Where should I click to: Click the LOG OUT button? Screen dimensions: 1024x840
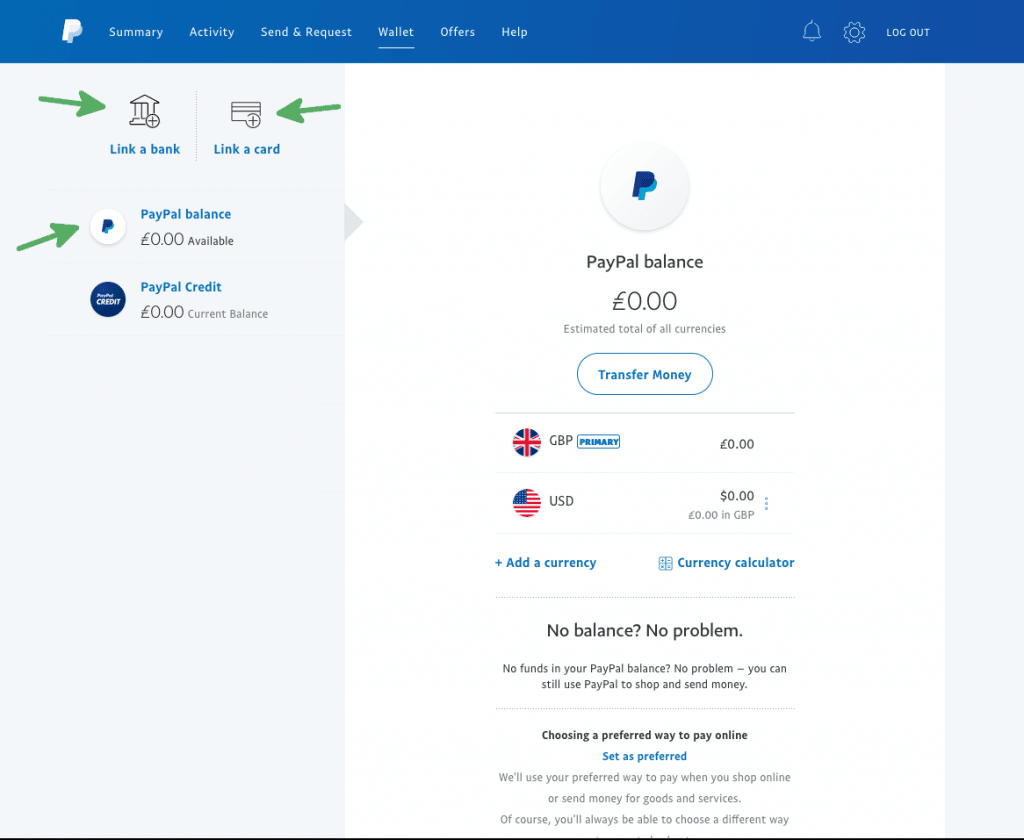click(x=907, y=33)
